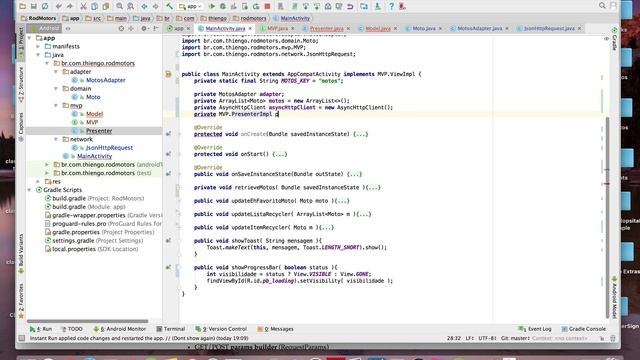Switch to MotosAdapter.java editor tab
640x360 pixels.
(x=479, y=29)
